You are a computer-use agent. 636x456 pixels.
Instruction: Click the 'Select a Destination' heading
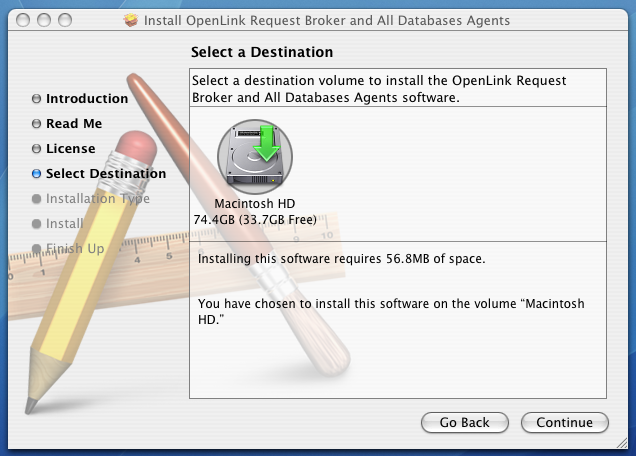coord(261,52)
